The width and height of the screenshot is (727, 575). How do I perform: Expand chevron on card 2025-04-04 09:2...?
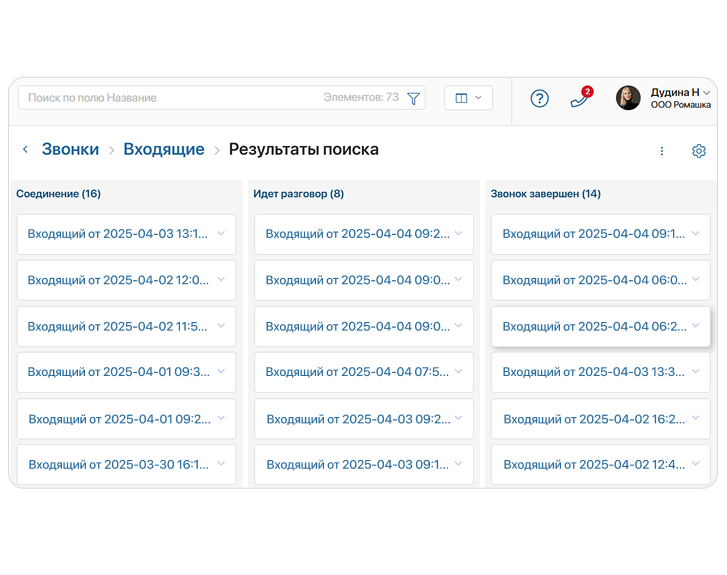coord(459,233)
